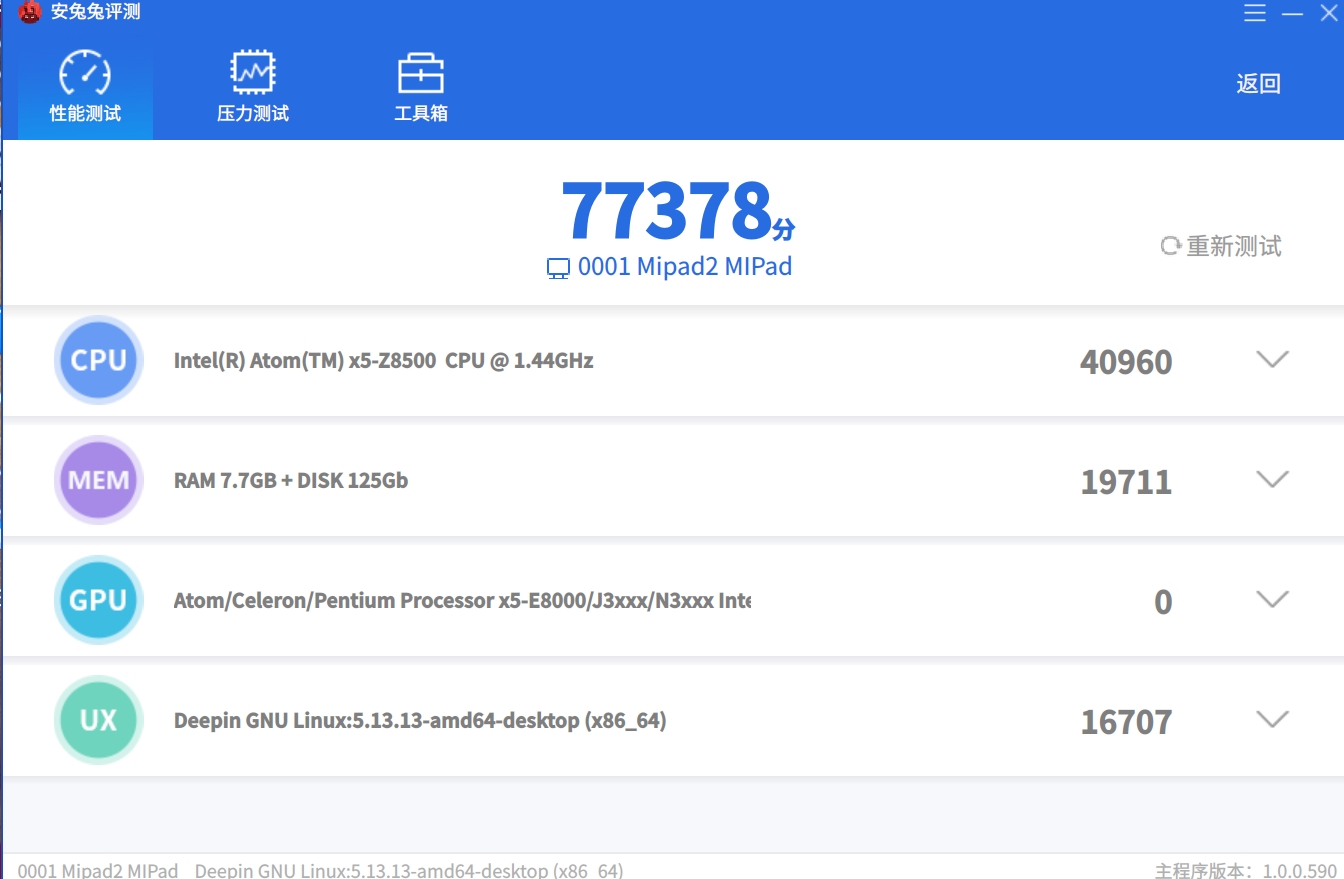Screen dimensions: 1344x879
Task: Click the green UX circle icon
Action: pos(98,720)
